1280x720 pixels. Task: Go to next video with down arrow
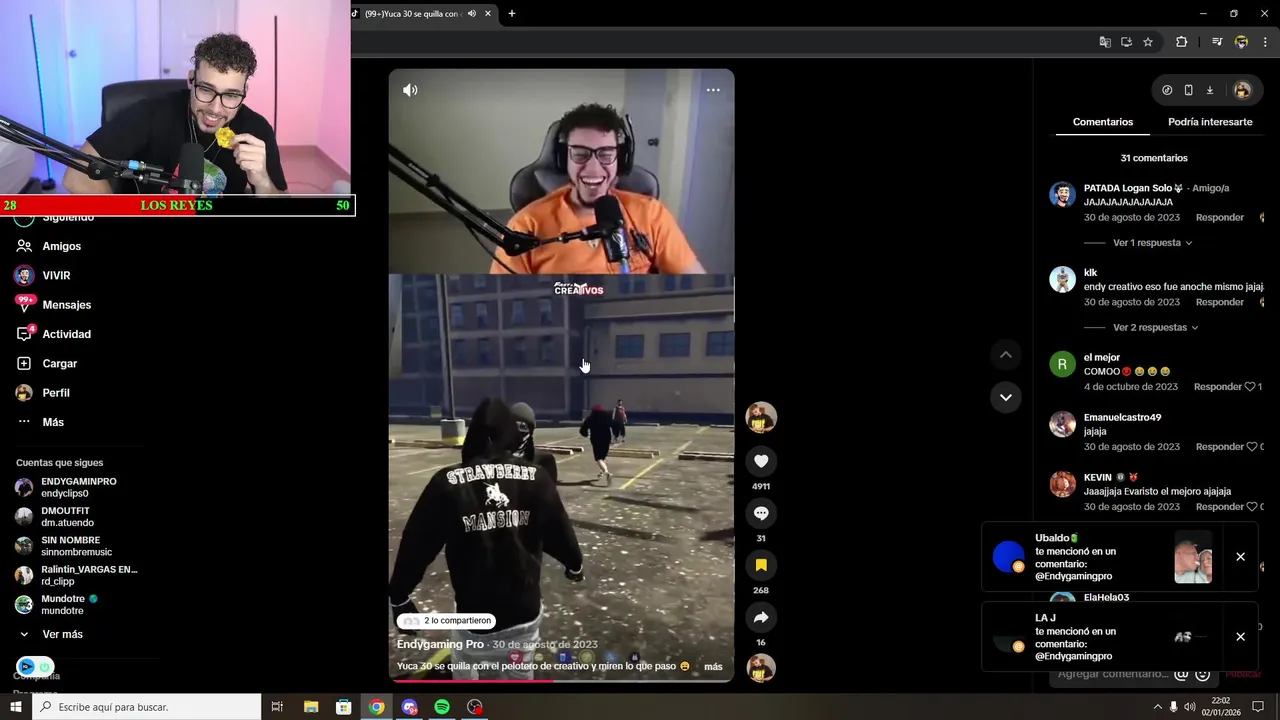1006,397
